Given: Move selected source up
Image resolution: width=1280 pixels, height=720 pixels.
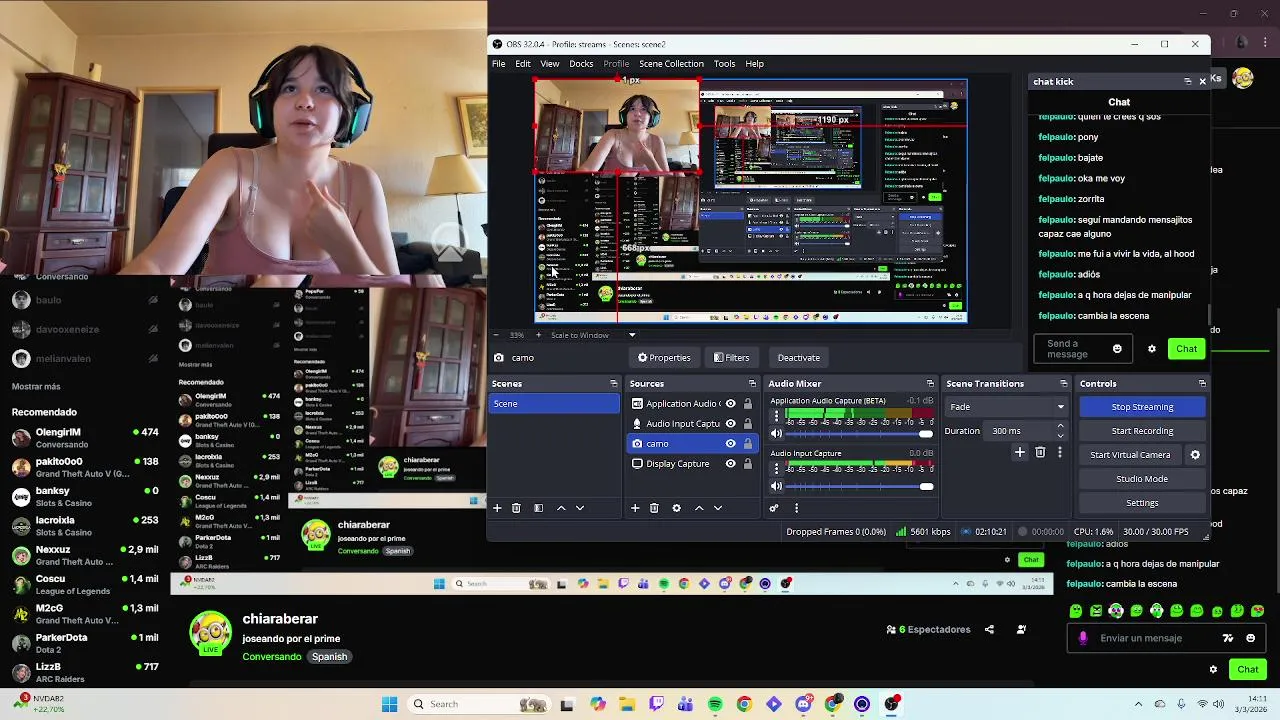Looking at the screenshot, I should 699,508.
